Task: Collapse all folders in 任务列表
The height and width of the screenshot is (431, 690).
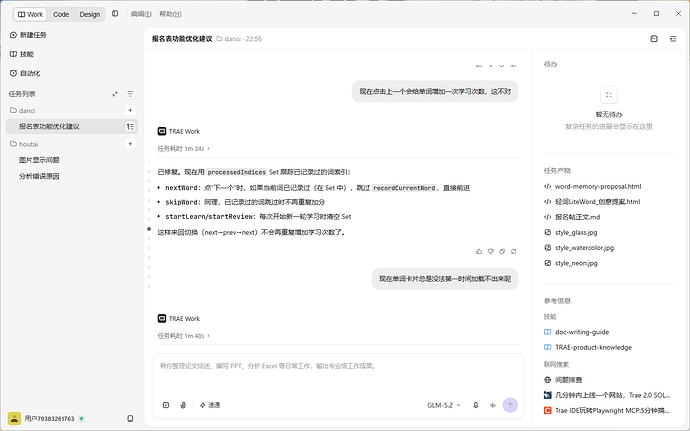Action: tap(115, 94)
